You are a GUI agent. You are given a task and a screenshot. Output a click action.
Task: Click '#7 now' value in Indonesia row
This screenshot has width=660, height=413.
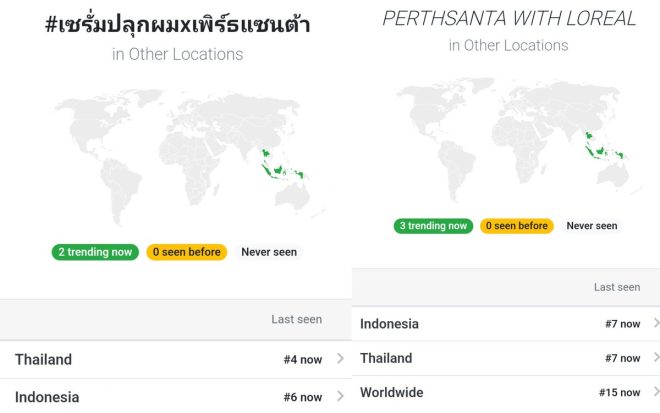point(623,324)
